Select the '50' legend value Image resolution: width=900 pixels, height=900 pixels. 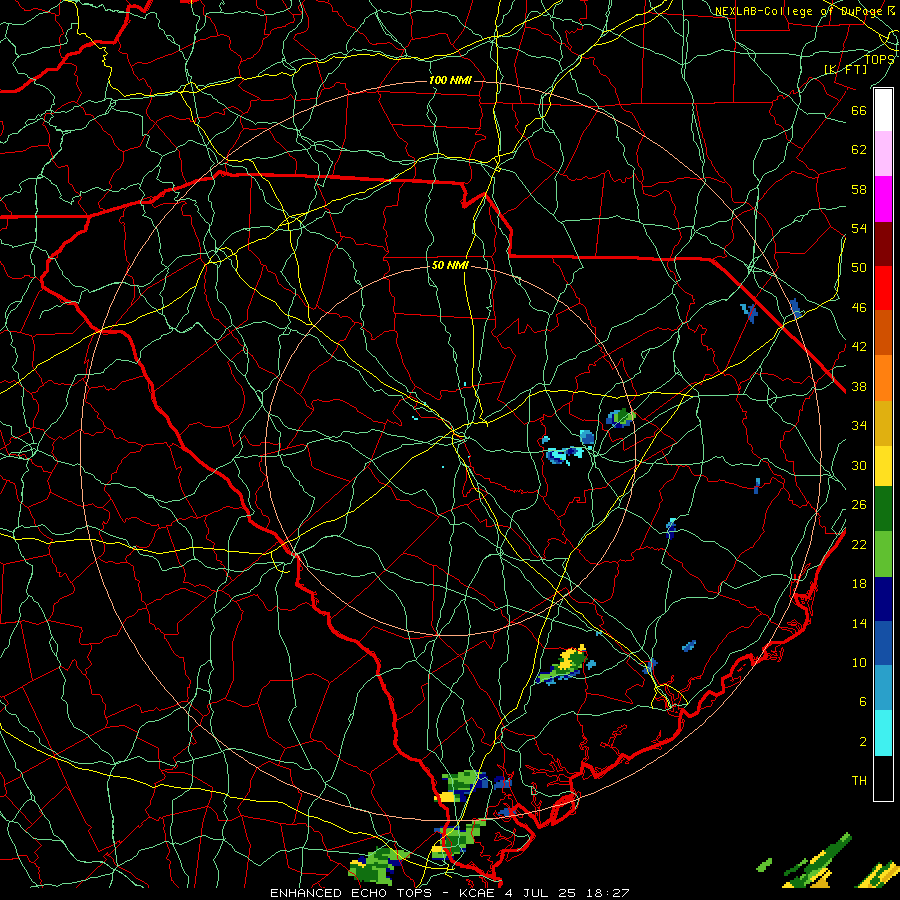point(859,268)
